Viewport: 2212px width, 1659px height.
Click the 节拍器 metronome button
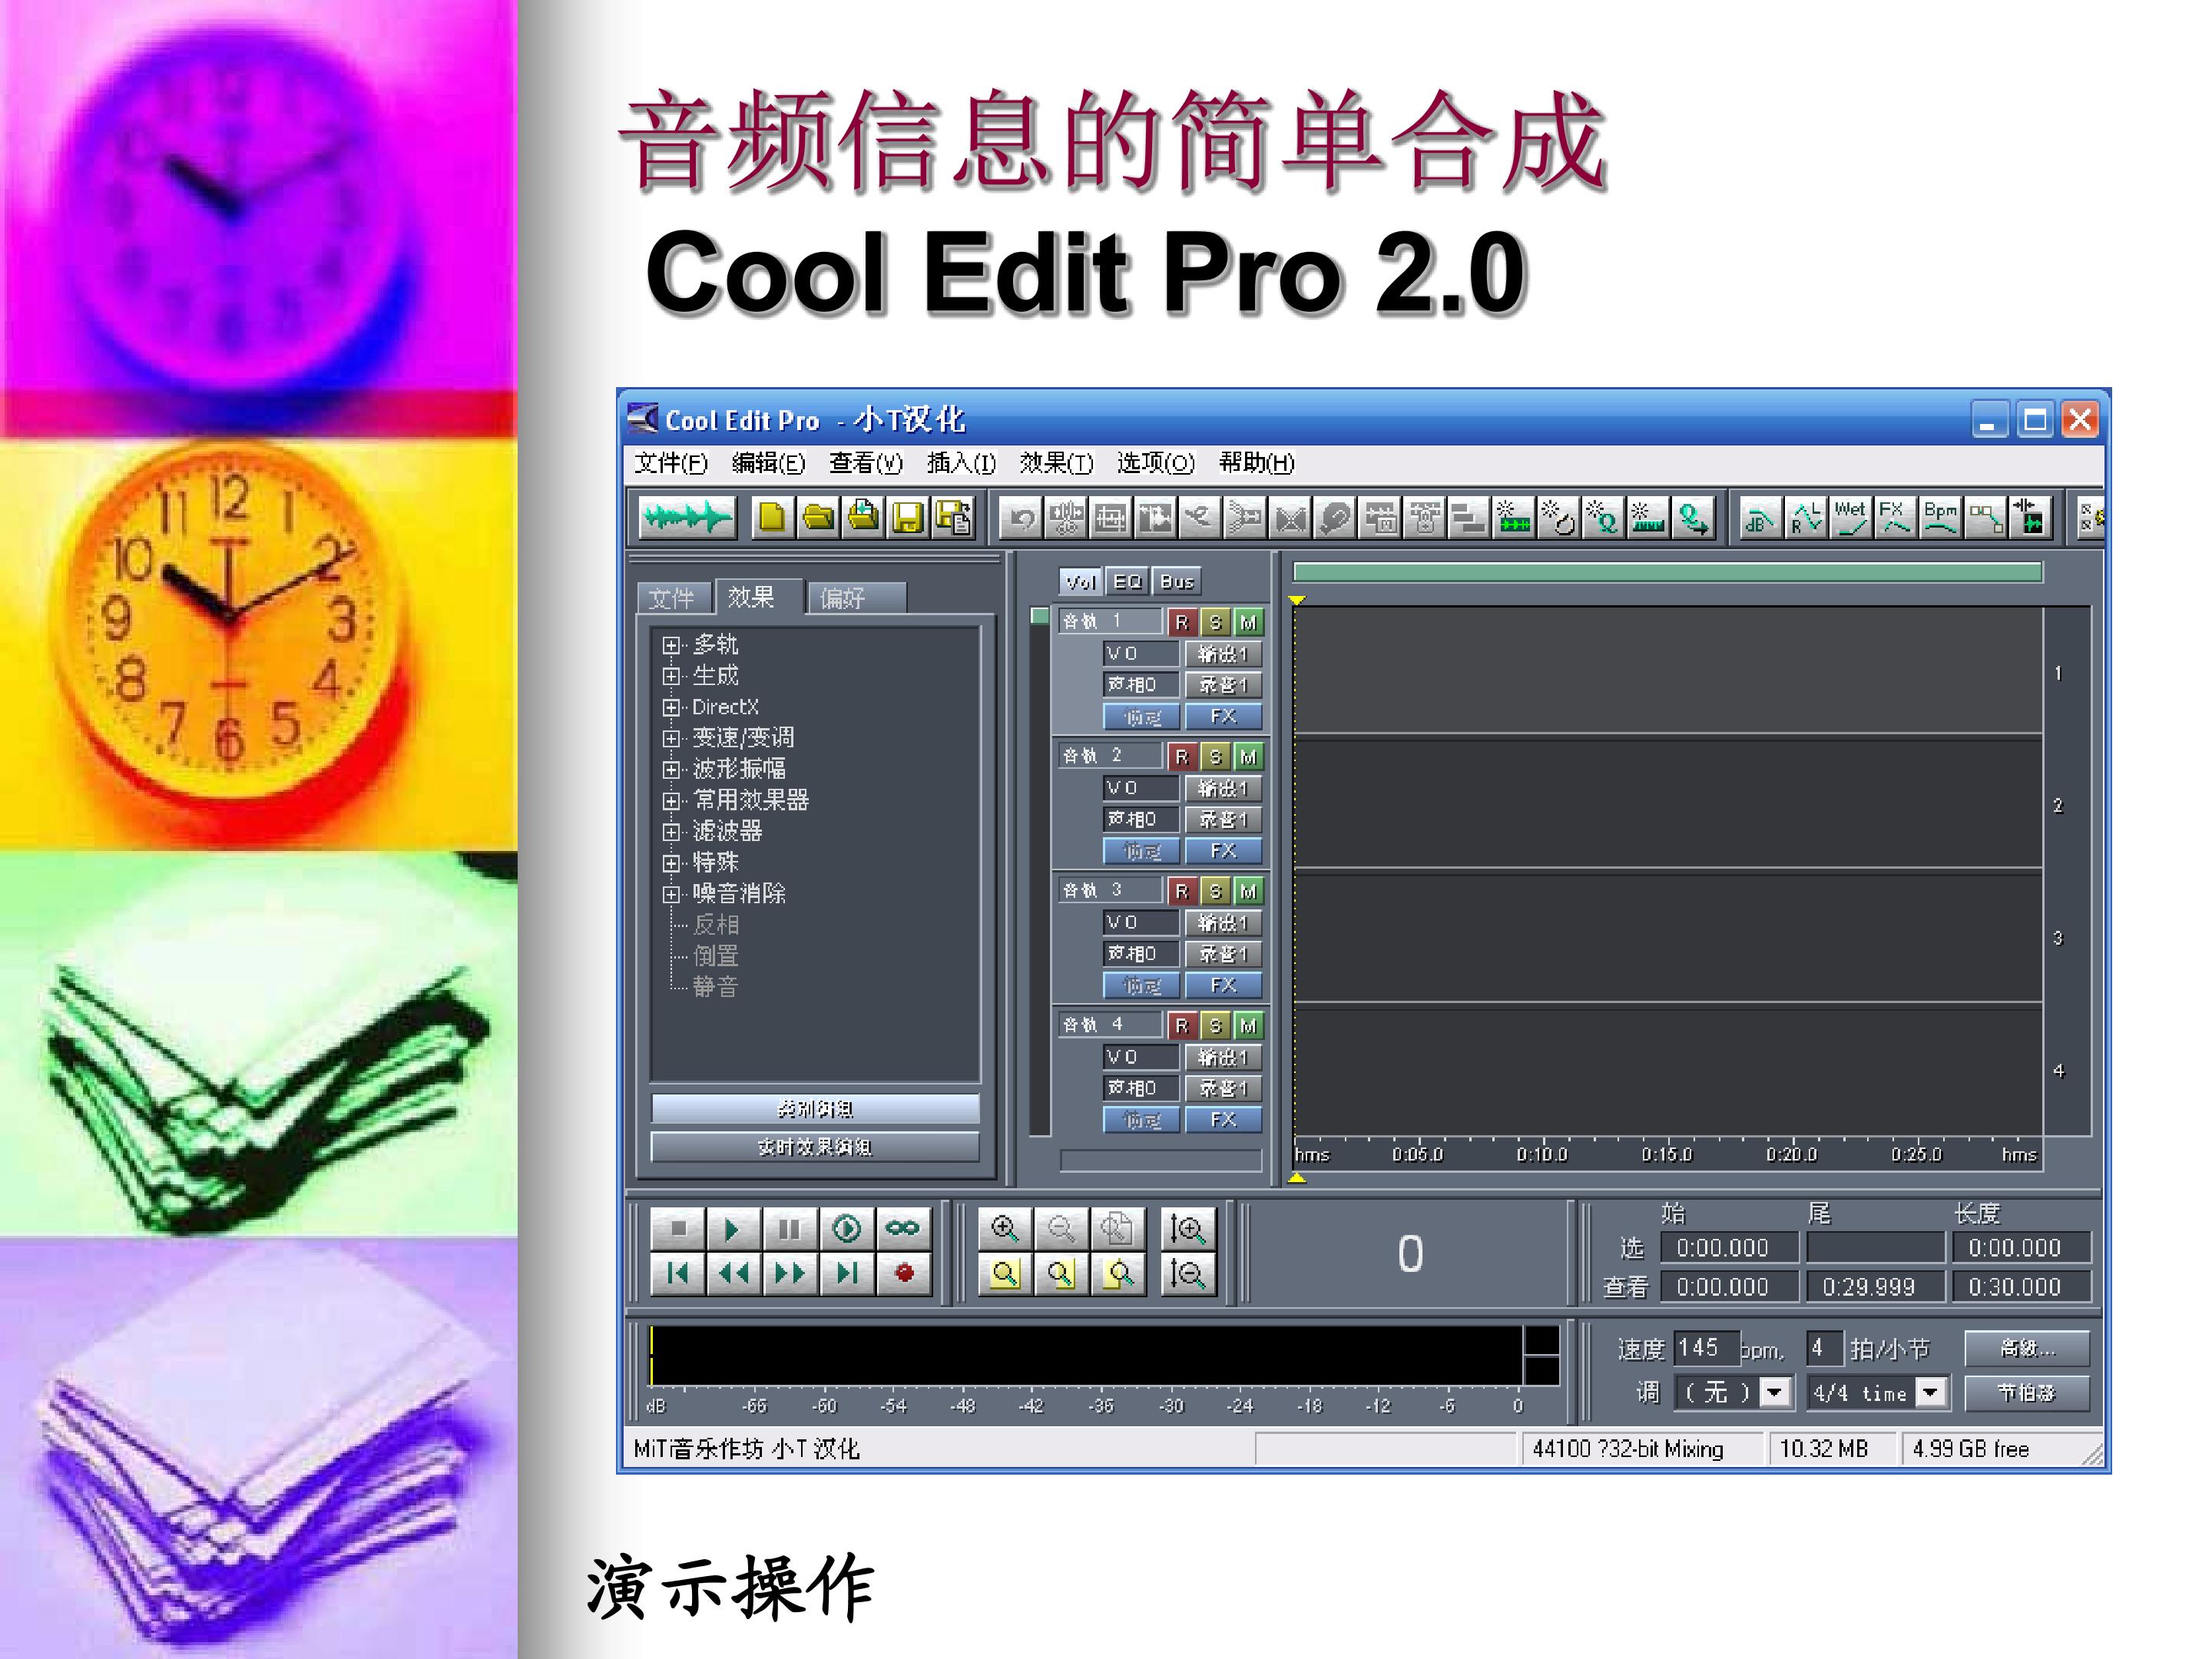click(2026, 1392)
